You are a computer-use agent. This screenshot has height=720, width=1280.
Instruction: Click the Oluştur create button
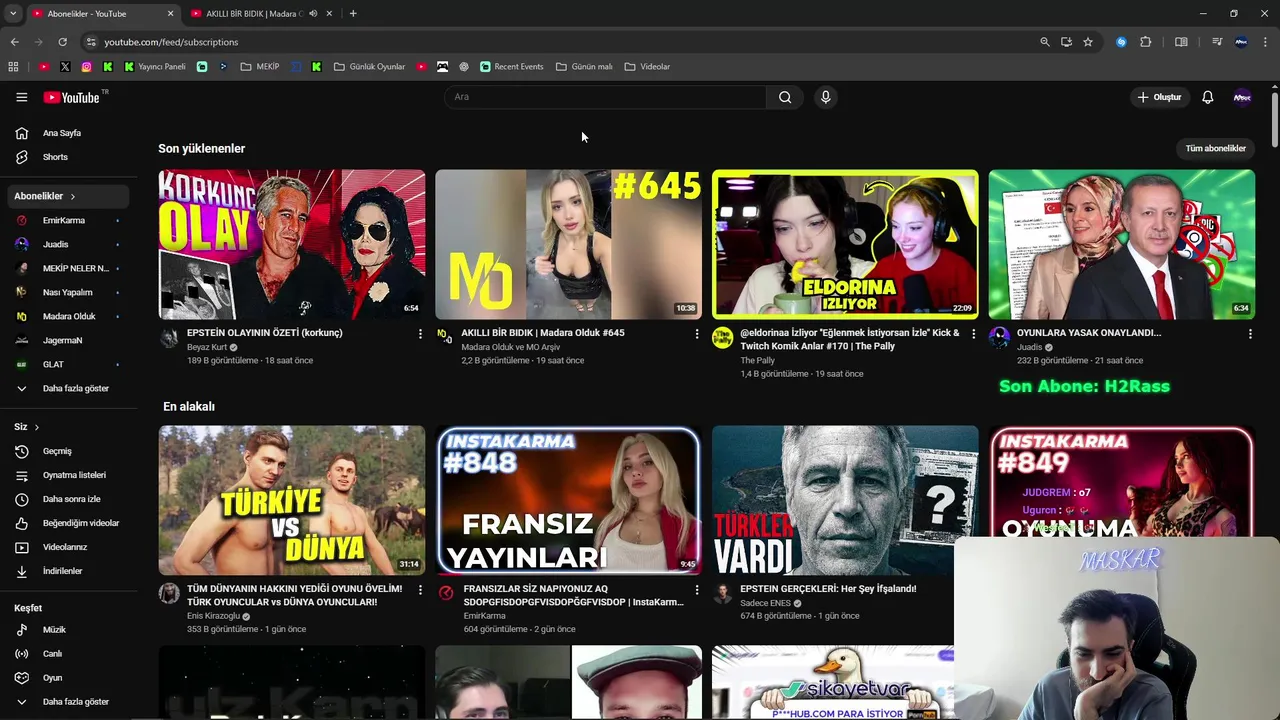coord(1159,97)
